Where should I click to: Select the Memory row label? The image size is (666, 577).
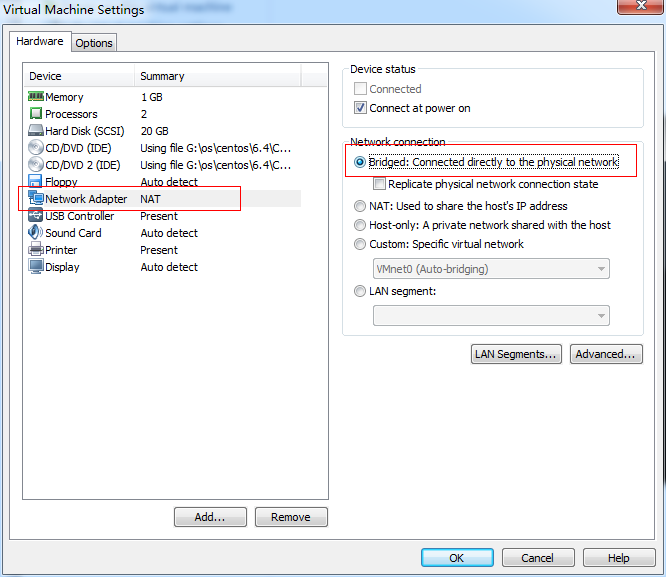point(64,97)
